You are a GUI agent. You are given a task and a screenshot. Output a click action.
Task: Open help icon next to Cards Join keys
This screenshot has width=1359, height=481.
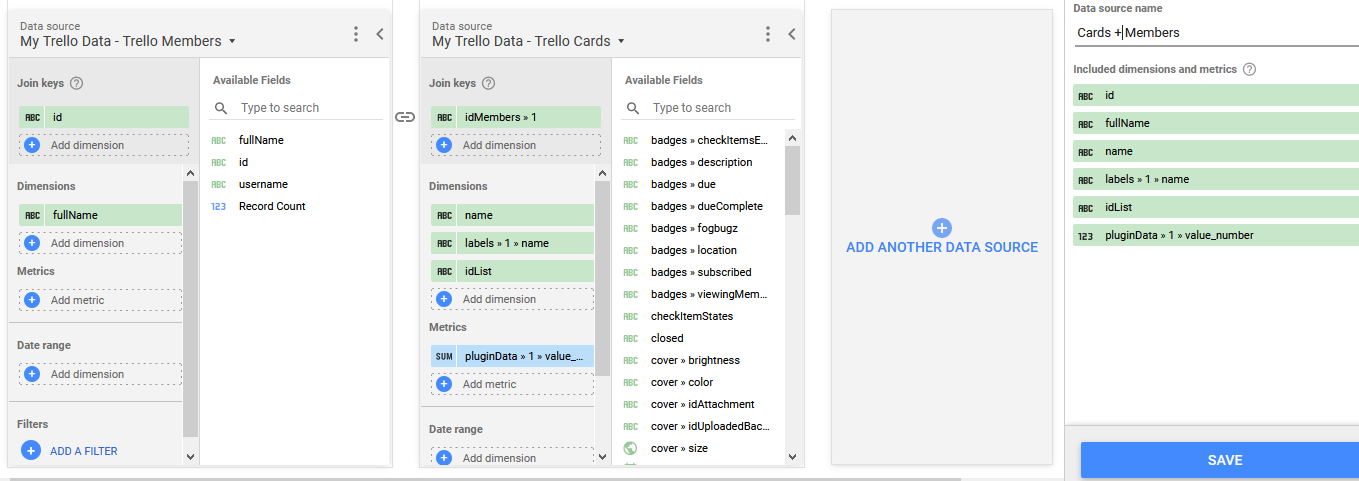(x=489, y=84)
